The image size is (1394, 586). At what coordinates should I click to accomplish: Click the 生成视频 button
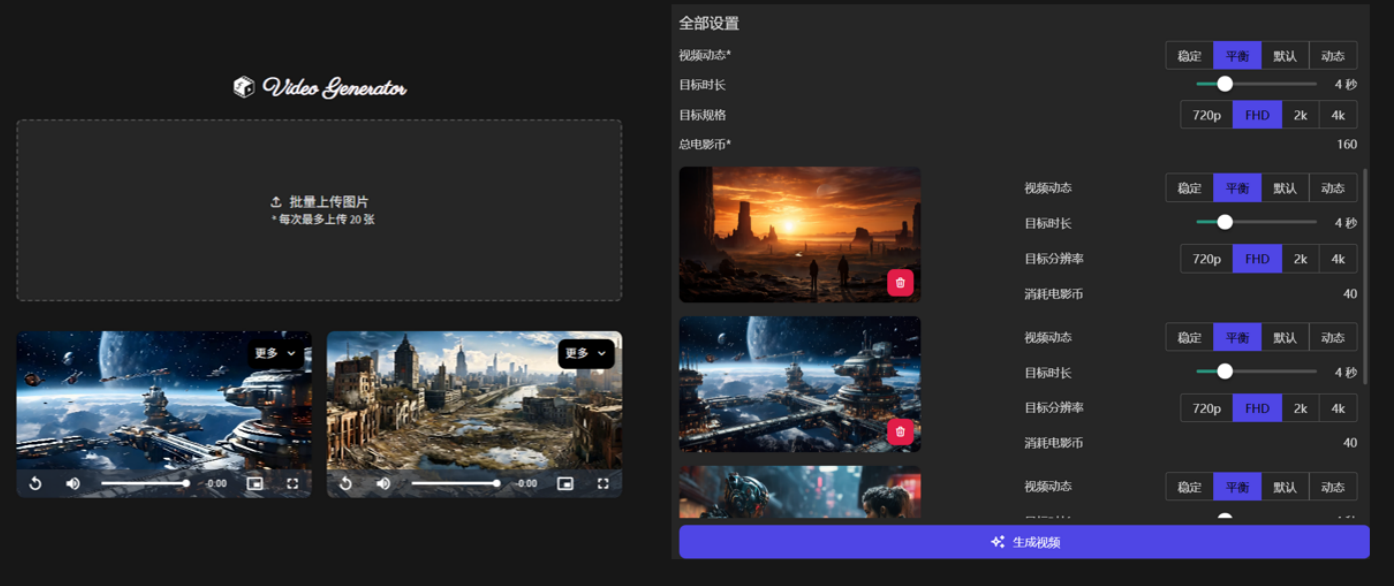click(x=1024, y=542)
